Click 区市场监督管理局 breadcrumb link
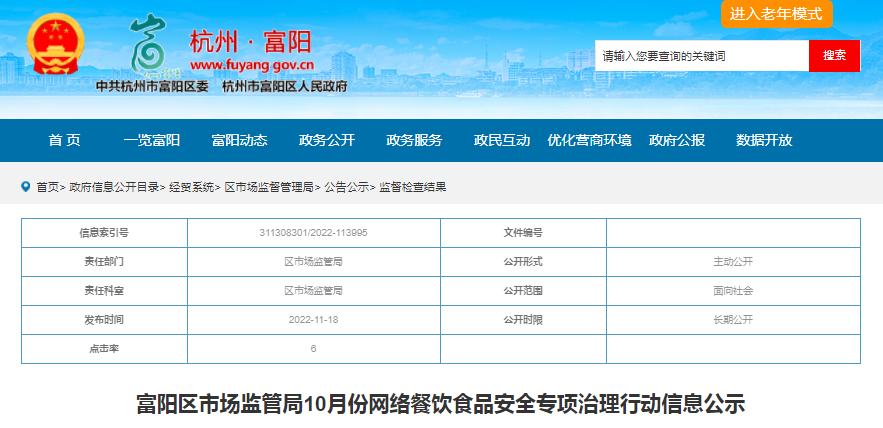Image resolution: width=883 pixels, height=428 pixels. click(x=269, y=187)
